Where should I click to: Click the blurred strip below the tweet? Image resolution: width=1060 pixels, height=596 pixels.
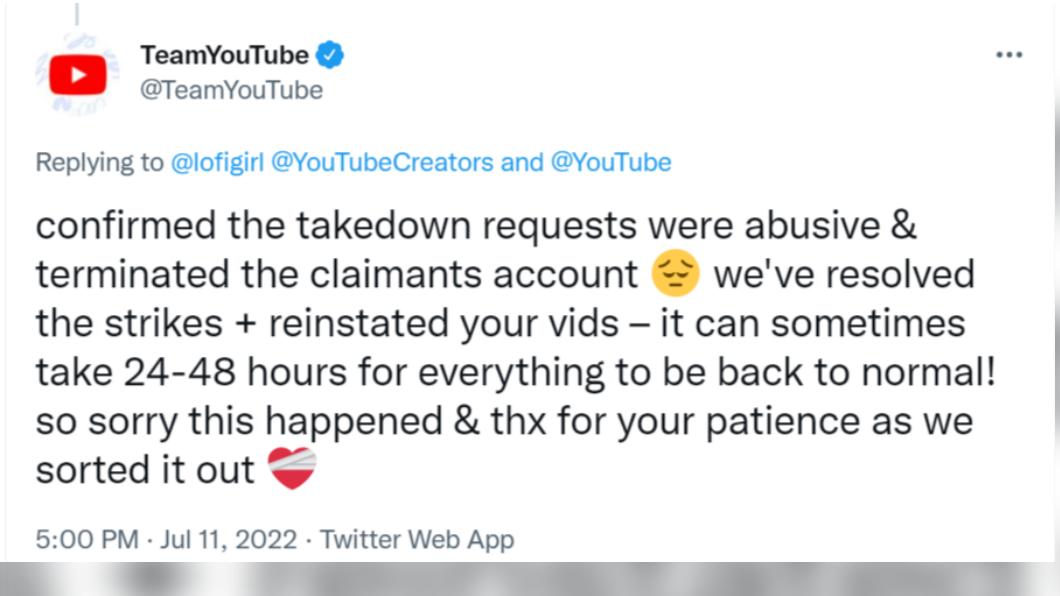pyautogui.click(x=530, y=579)
